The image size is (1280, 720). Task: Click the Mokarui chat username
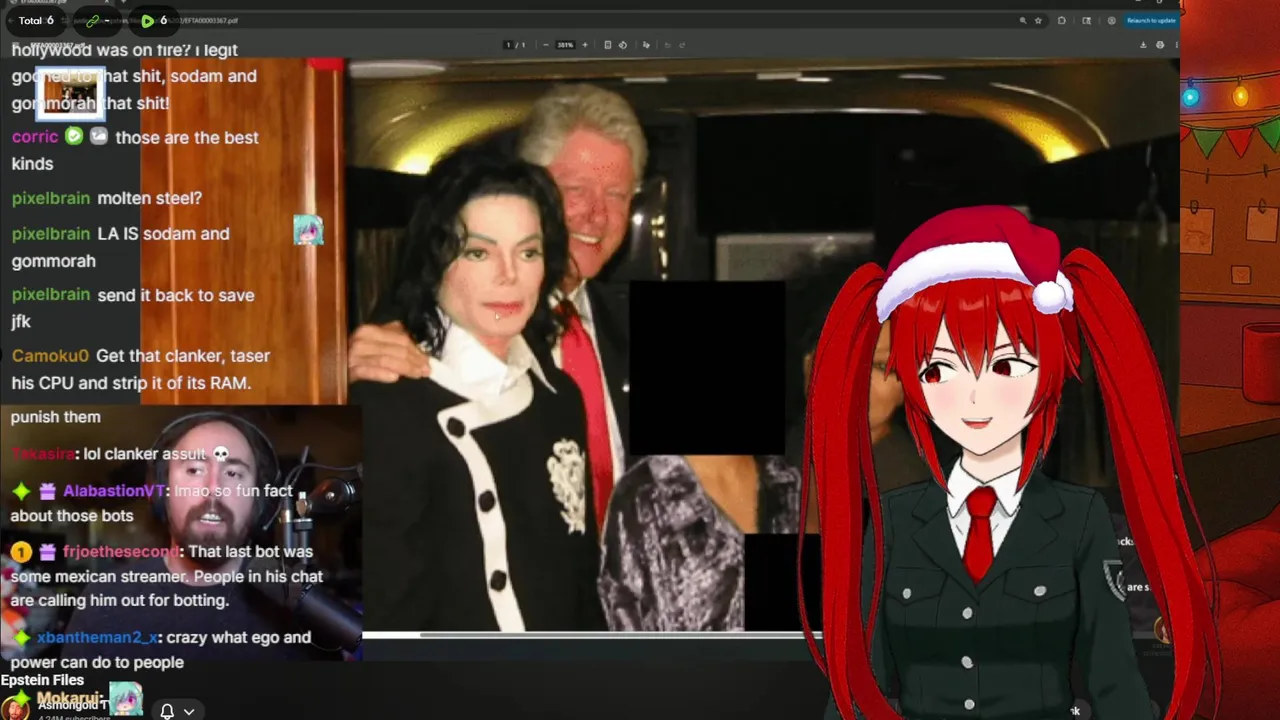pyautogui.click(x=67, y=698)
